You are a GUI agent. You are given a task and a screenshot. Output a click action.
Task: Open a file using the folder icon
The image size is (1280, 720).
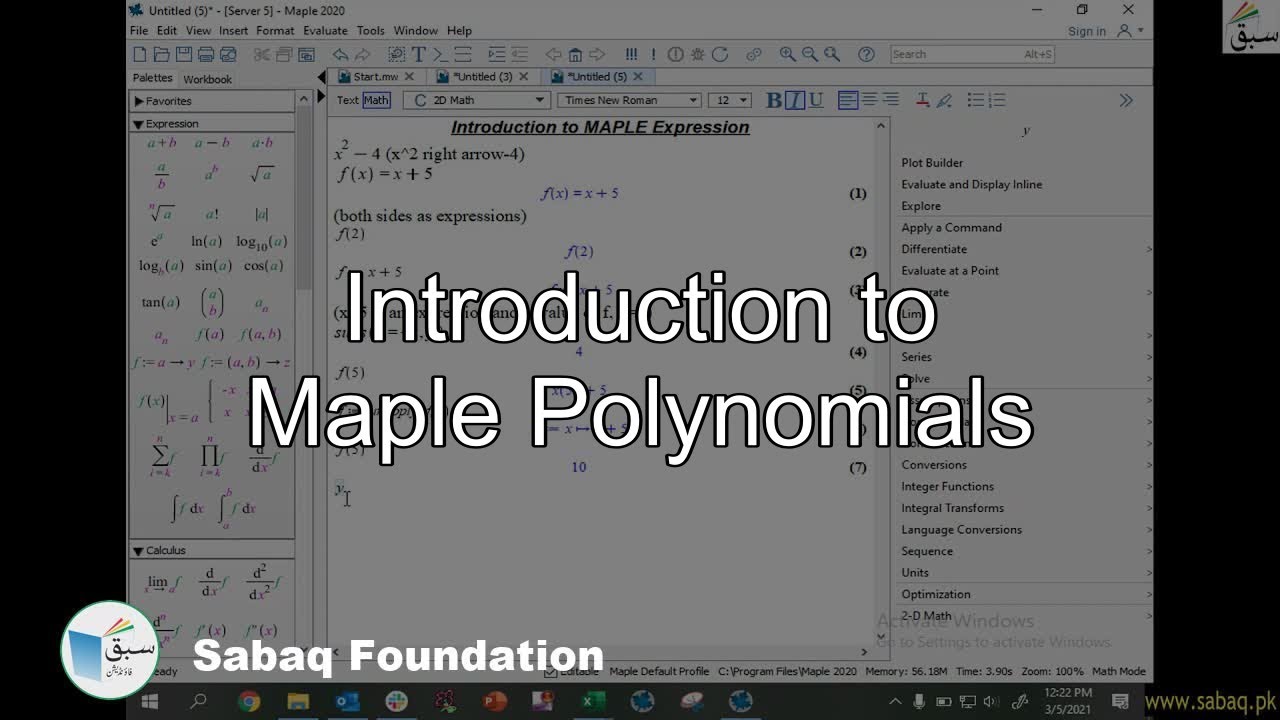click(162, 54)
